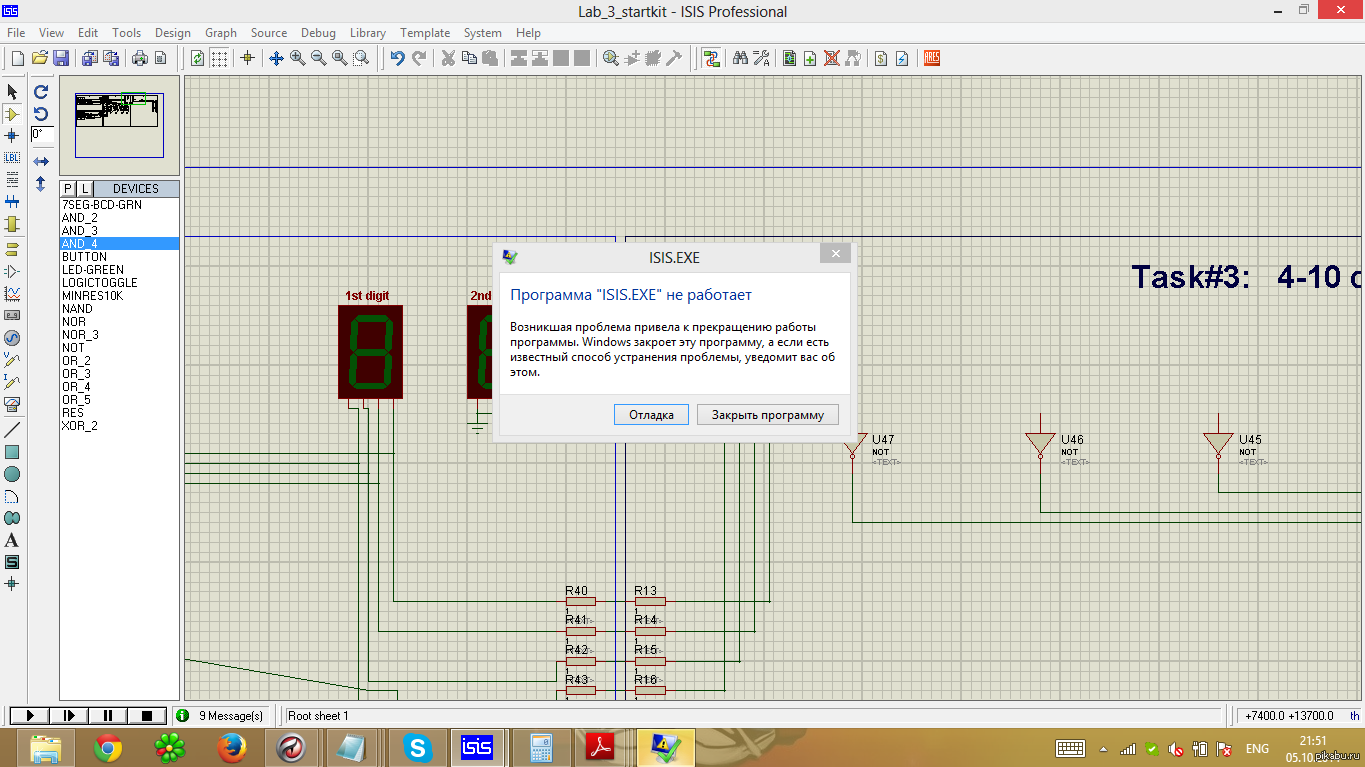This screenshot has width=1365, height=767.
Task: Mirror horizontally with X-mirror arrow icon
Action: [x=41, y=161]
